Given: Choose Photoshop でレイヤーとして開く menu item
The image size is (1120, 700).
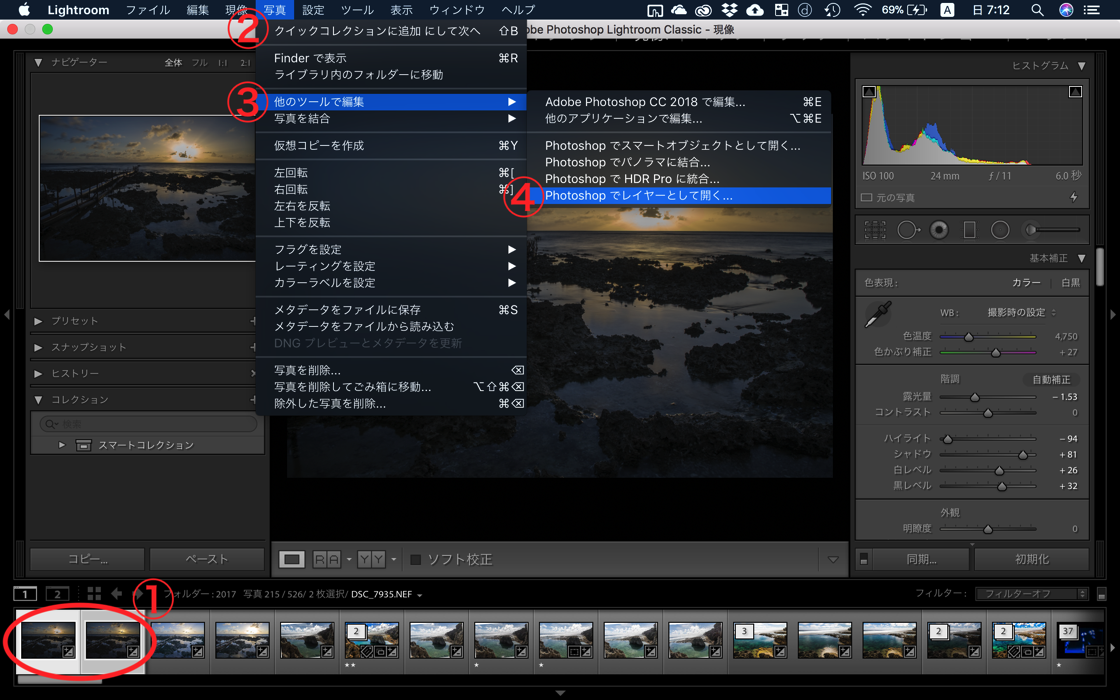Looking at the screenshot, I should (x=638, y=196).
